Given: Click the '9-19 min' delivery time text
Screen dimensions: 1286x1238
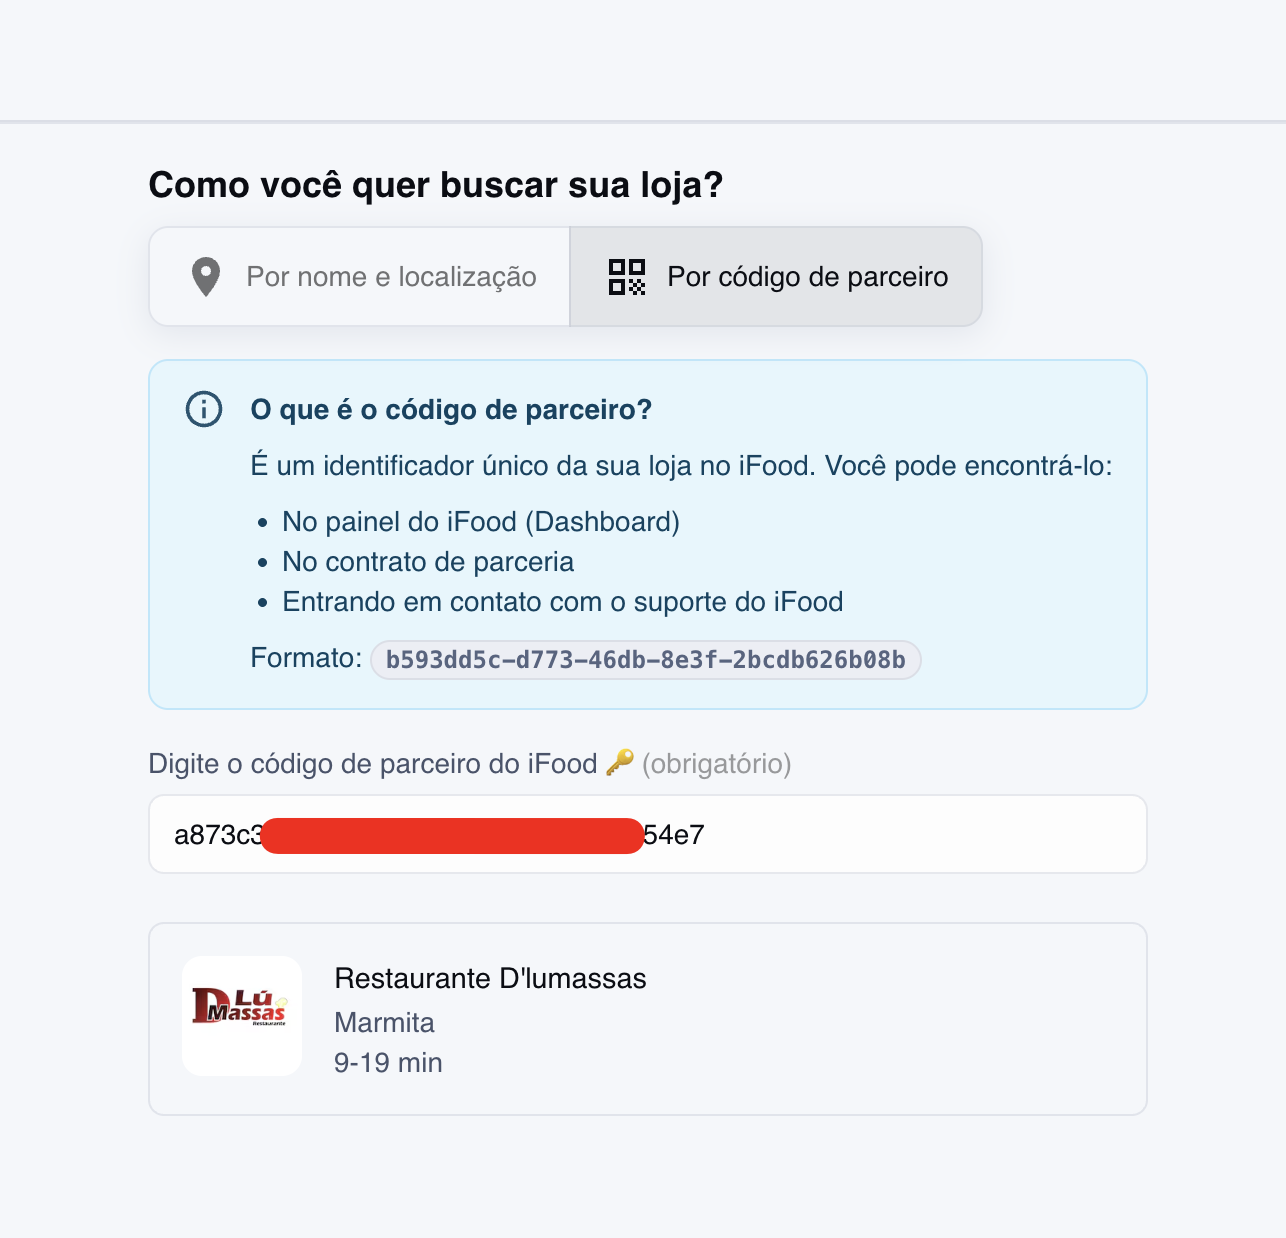Looking at the screenshot, I should tap(388, 1062).
